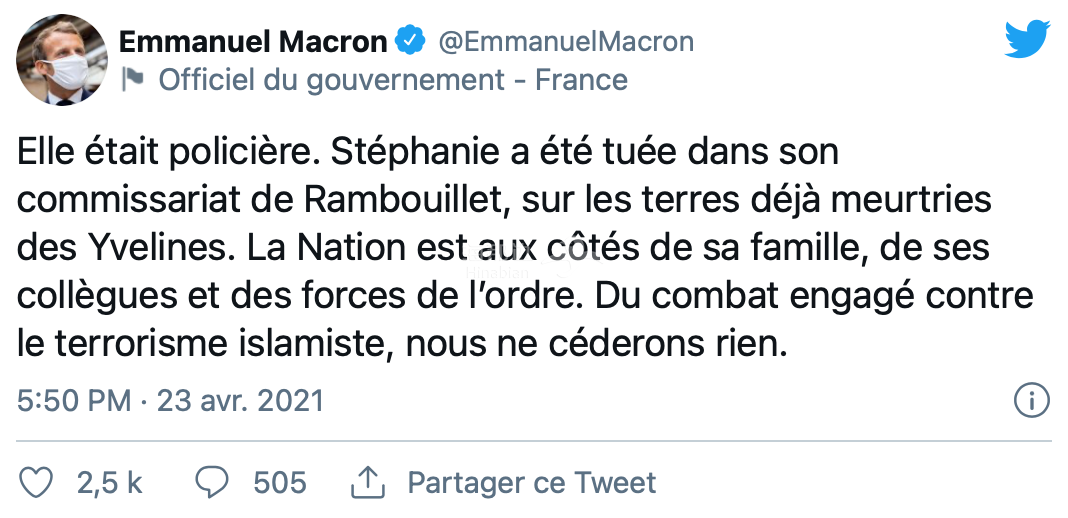The height and width of the screenshot is (518, 1068).
Task: Click the Partager ce Tweet text
Action: point(532,483)
